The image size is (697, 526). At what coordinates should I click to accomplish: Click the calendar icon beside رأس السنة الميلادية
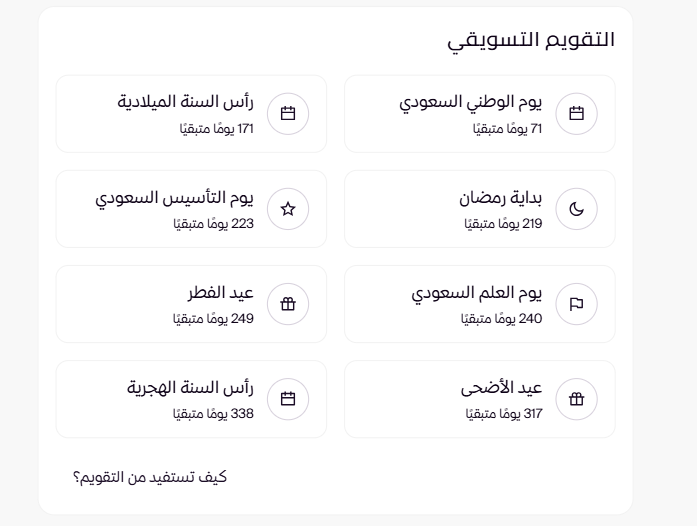click(x=288, y=114)
